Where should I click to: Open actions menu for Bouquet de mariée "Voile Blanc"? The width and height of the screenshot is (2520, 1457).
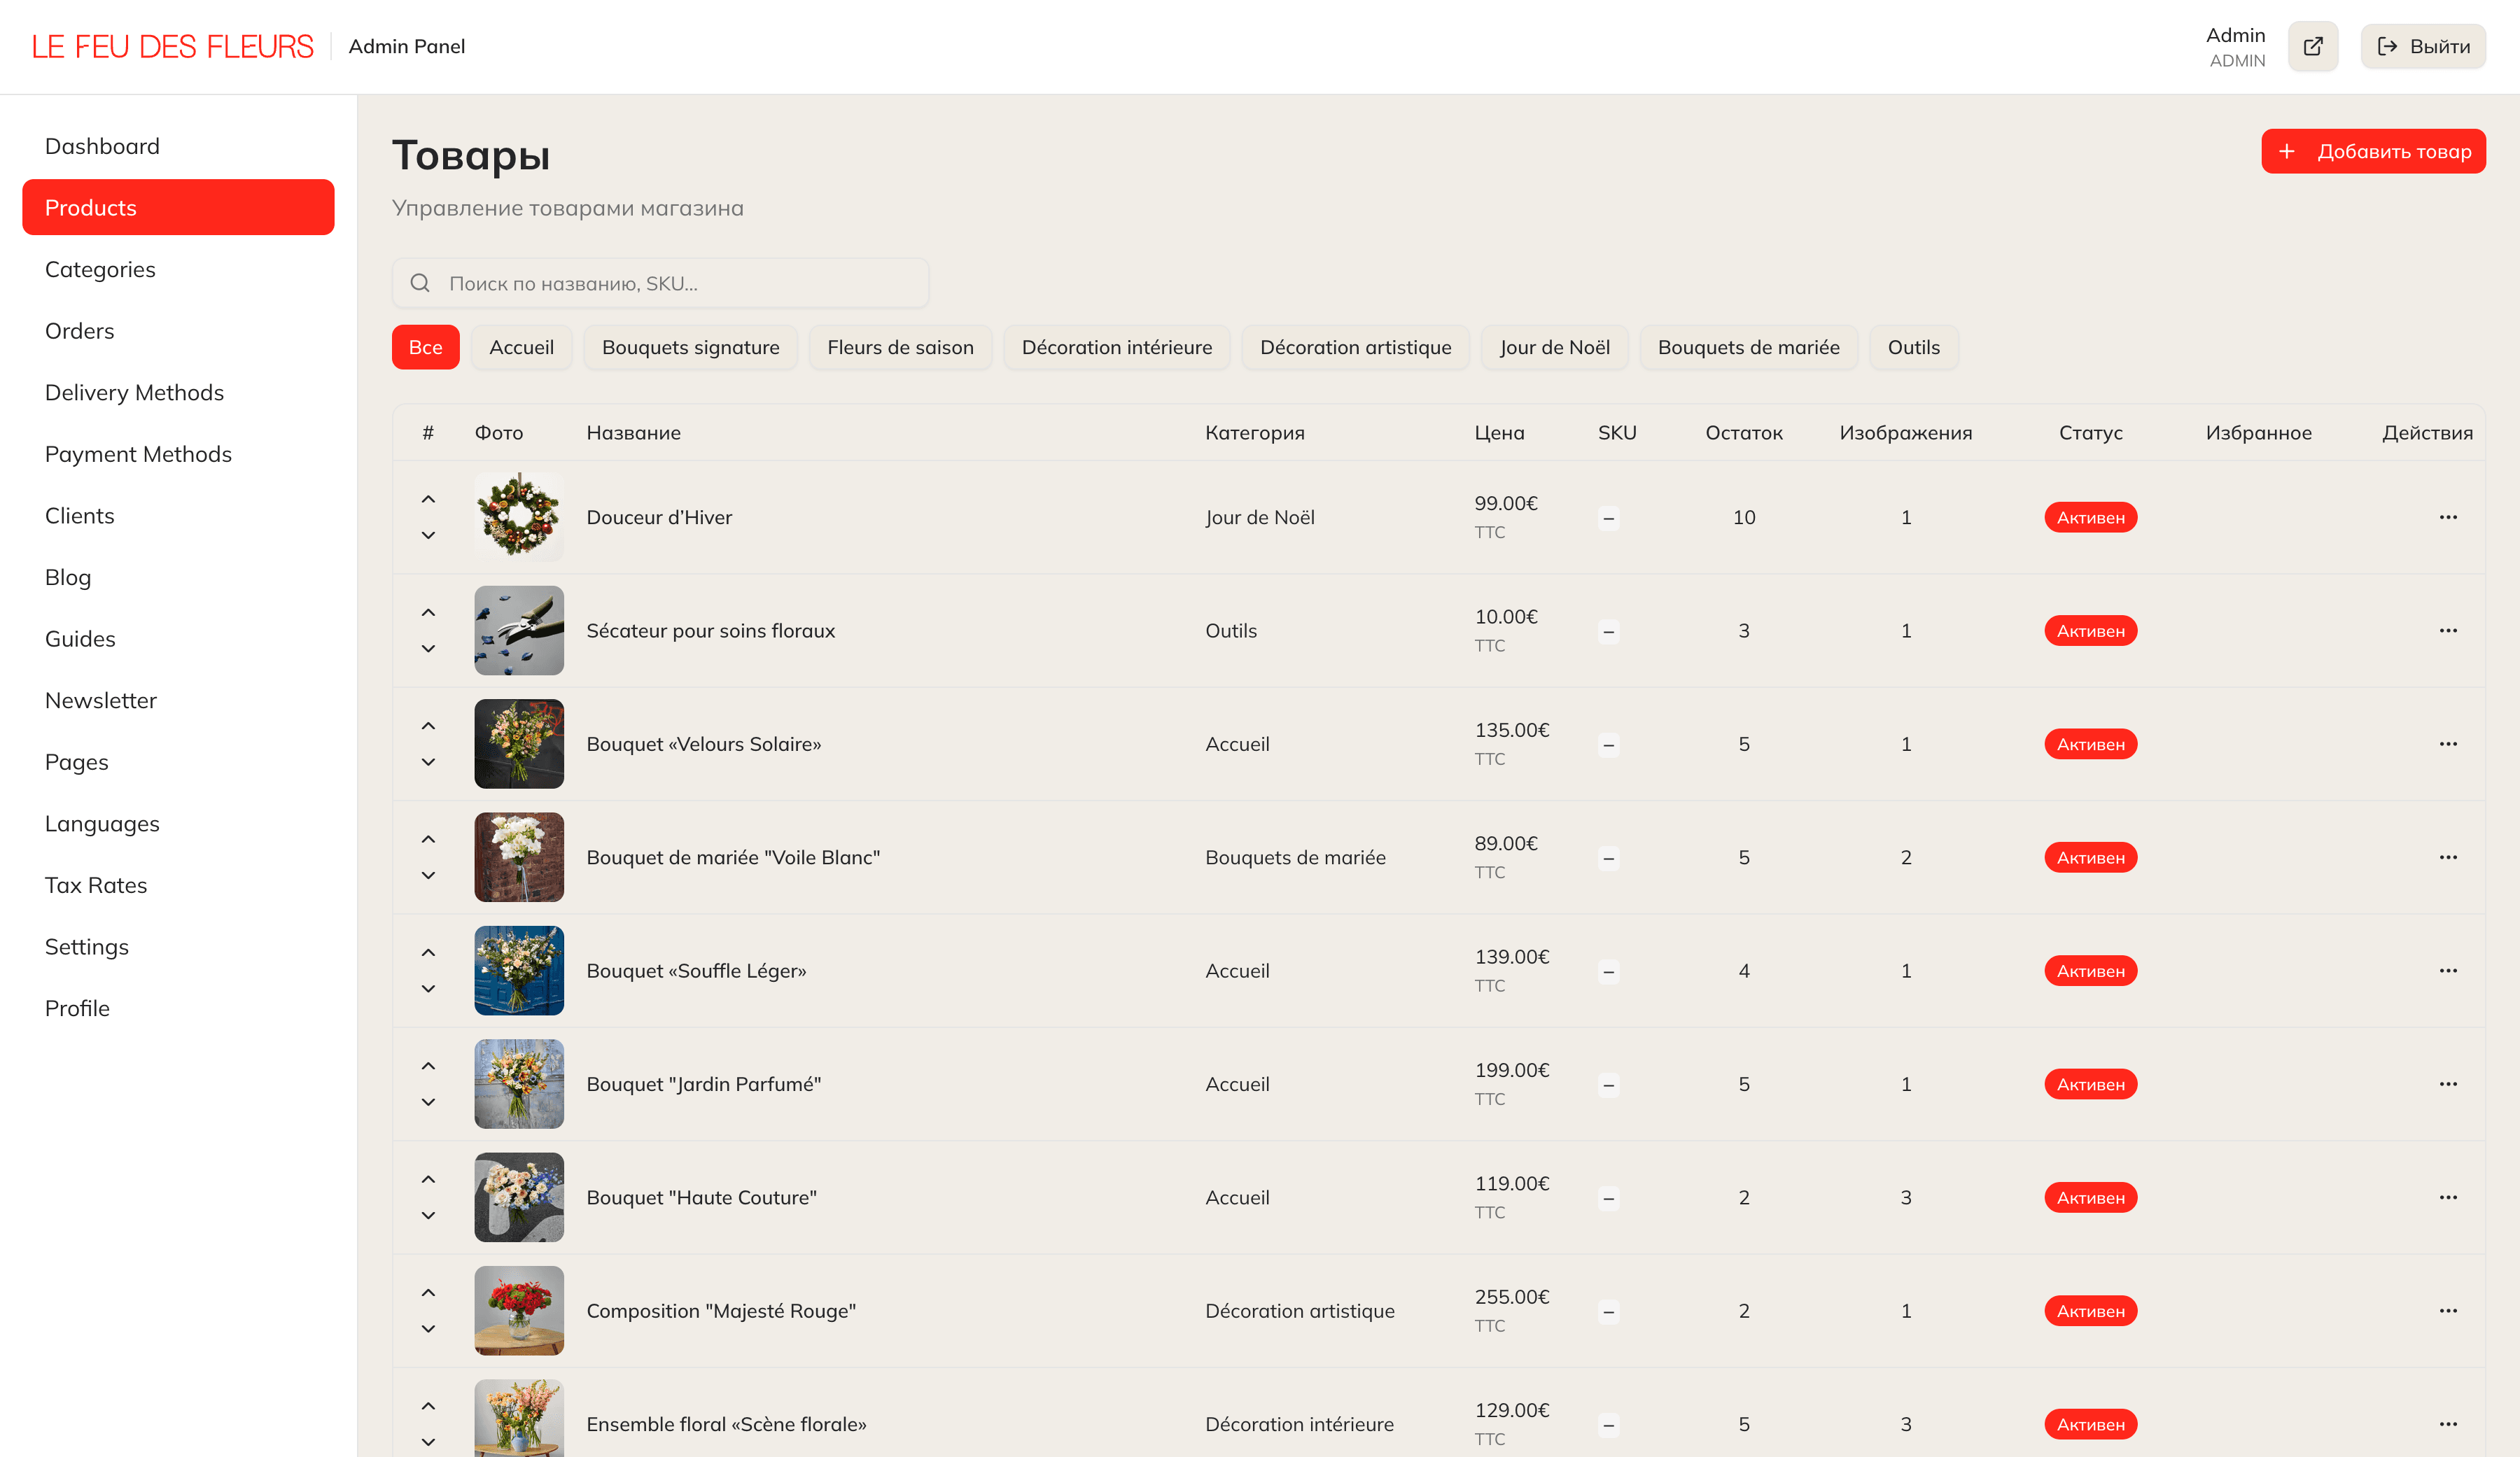click(x=2447, y=857)
